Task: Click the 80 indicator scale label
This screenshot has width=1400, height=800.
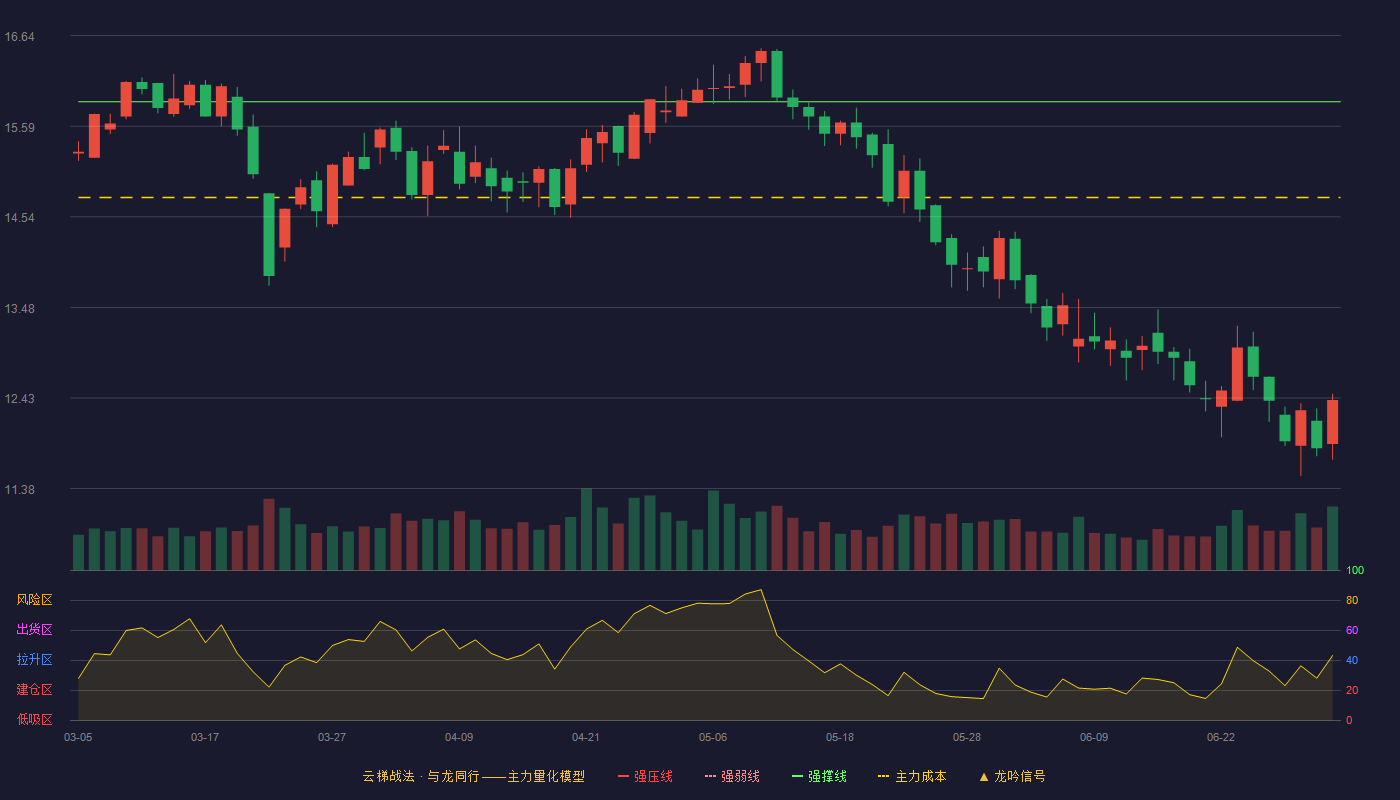Action: point(1351,601)
